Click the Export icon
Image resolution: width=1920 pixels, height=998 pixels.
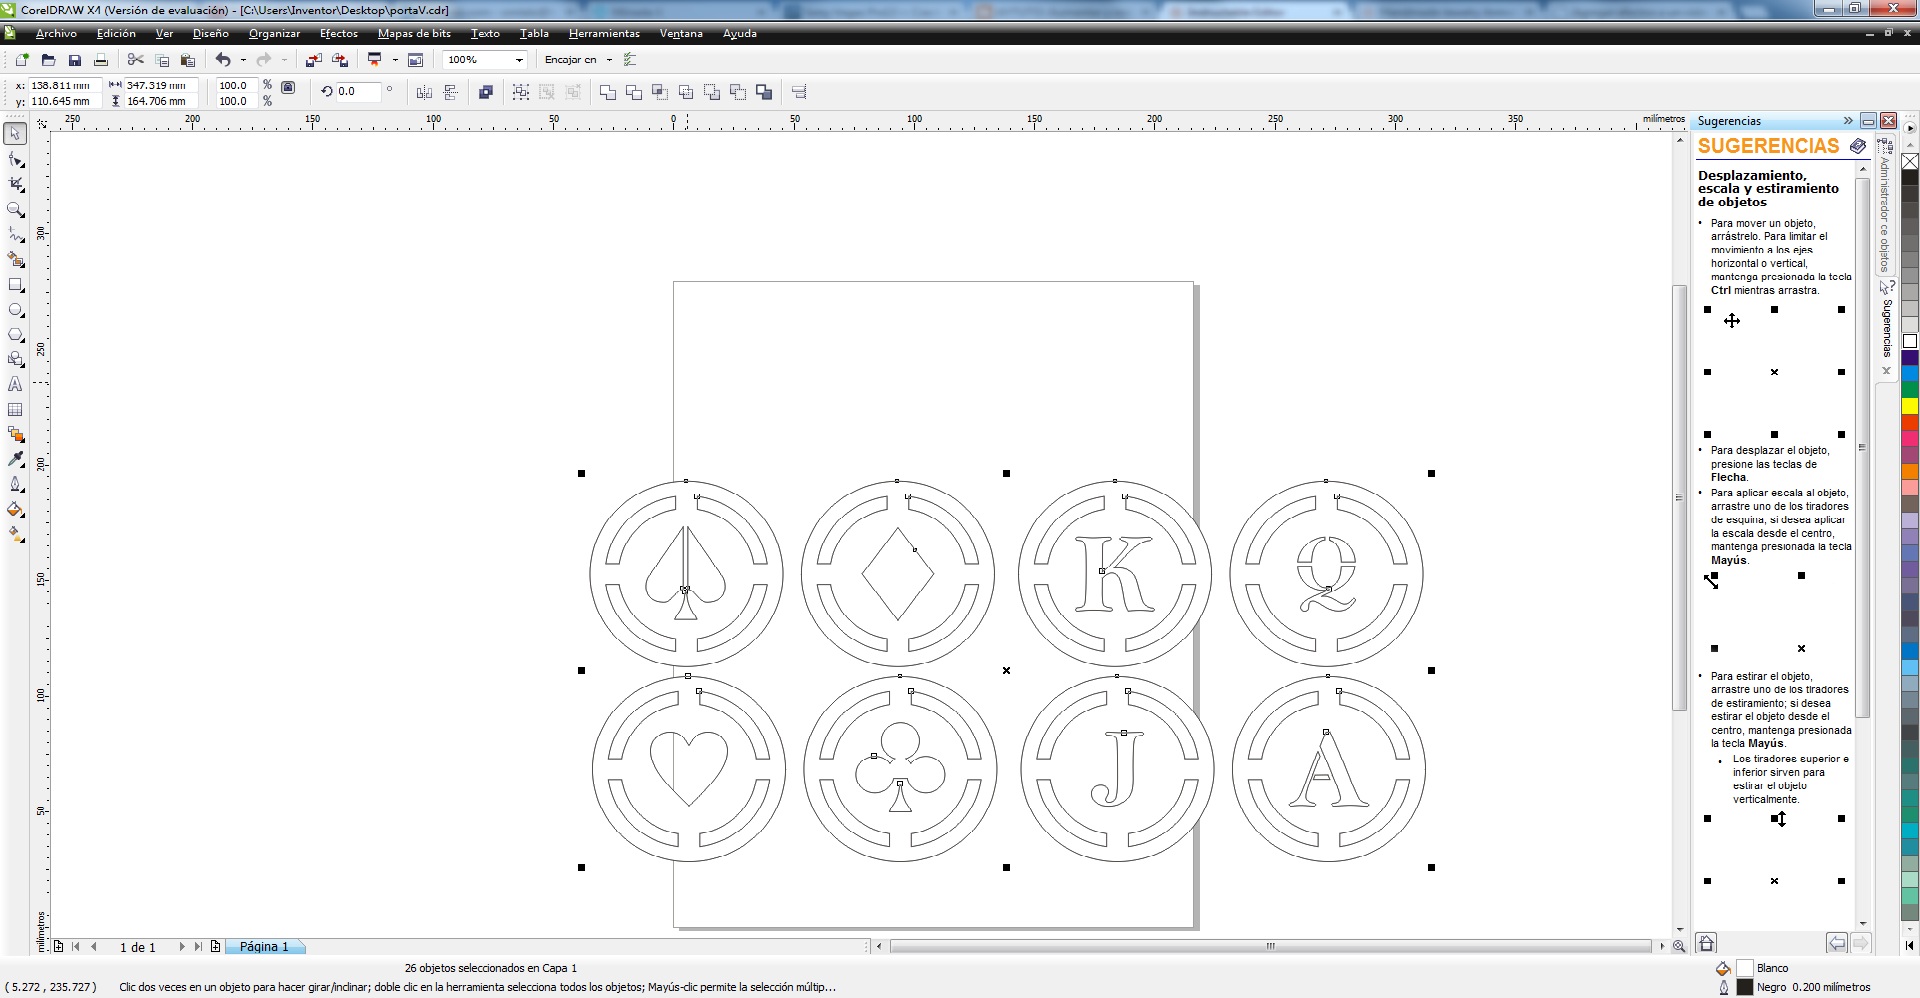pos(340,60)
